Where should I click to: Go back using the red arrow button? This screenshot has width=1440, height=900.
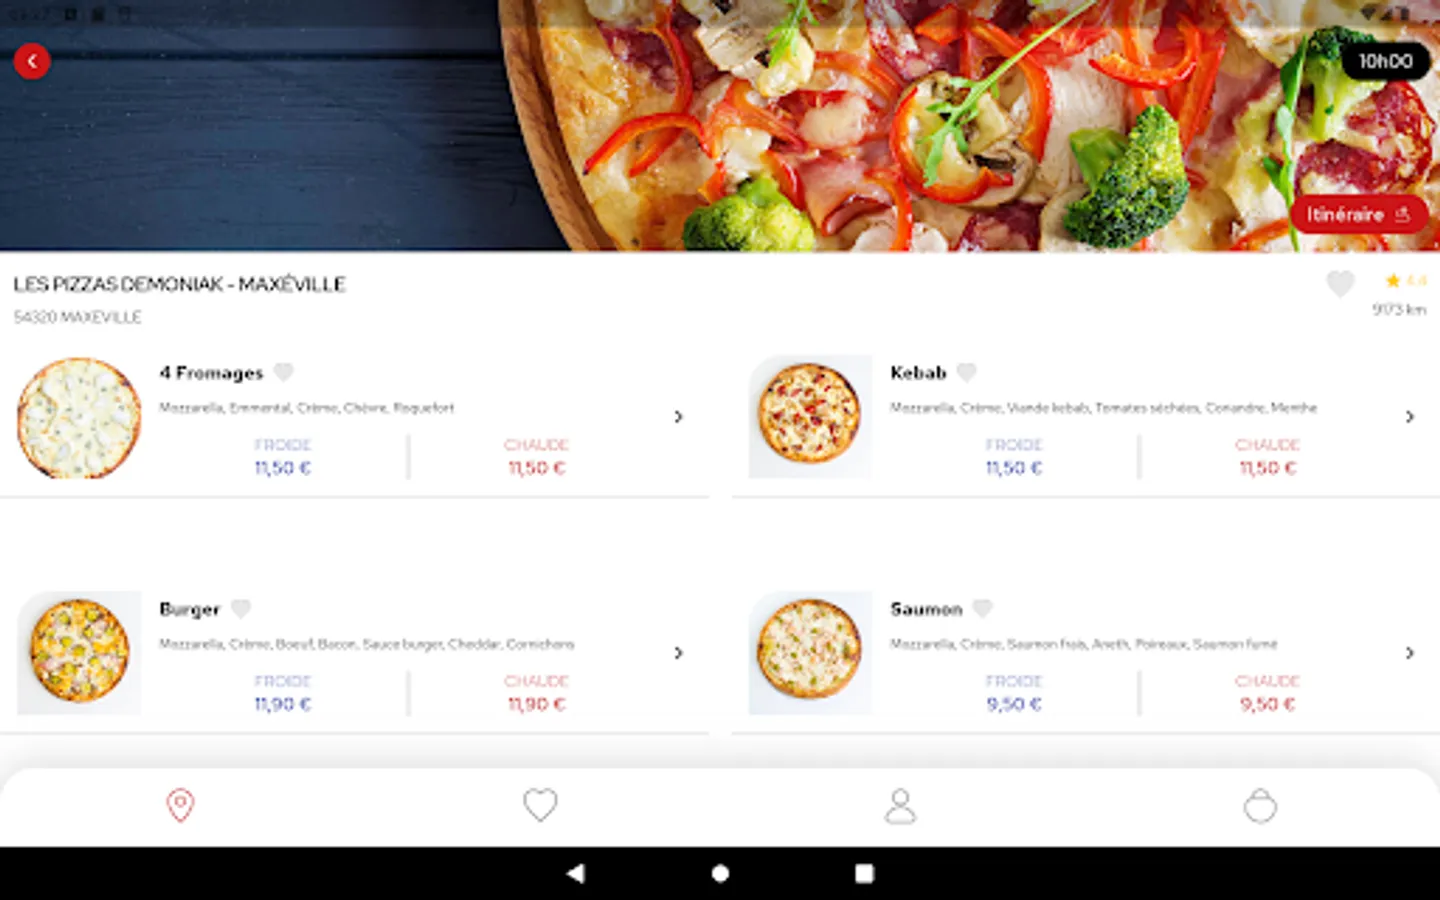point(32,62)
